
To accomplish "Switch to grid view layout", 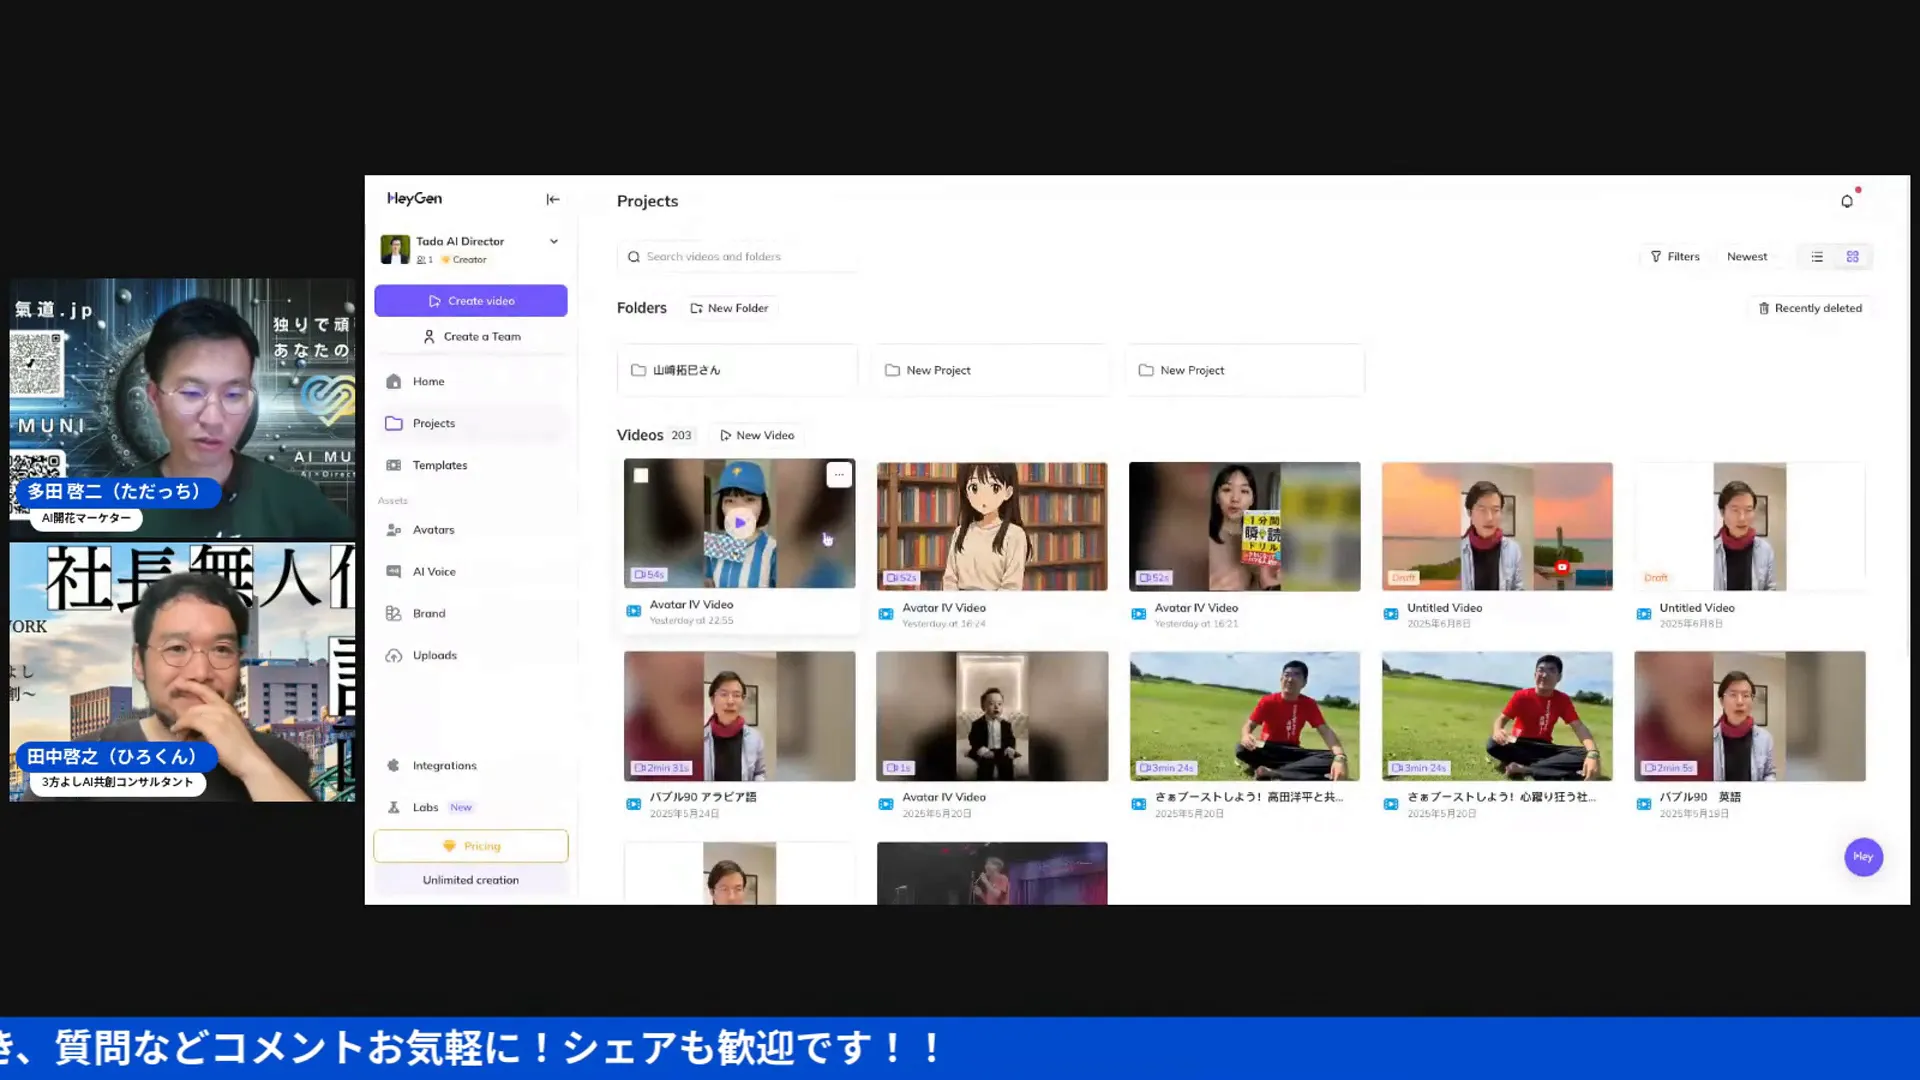I will click(x=1852, y=257).
